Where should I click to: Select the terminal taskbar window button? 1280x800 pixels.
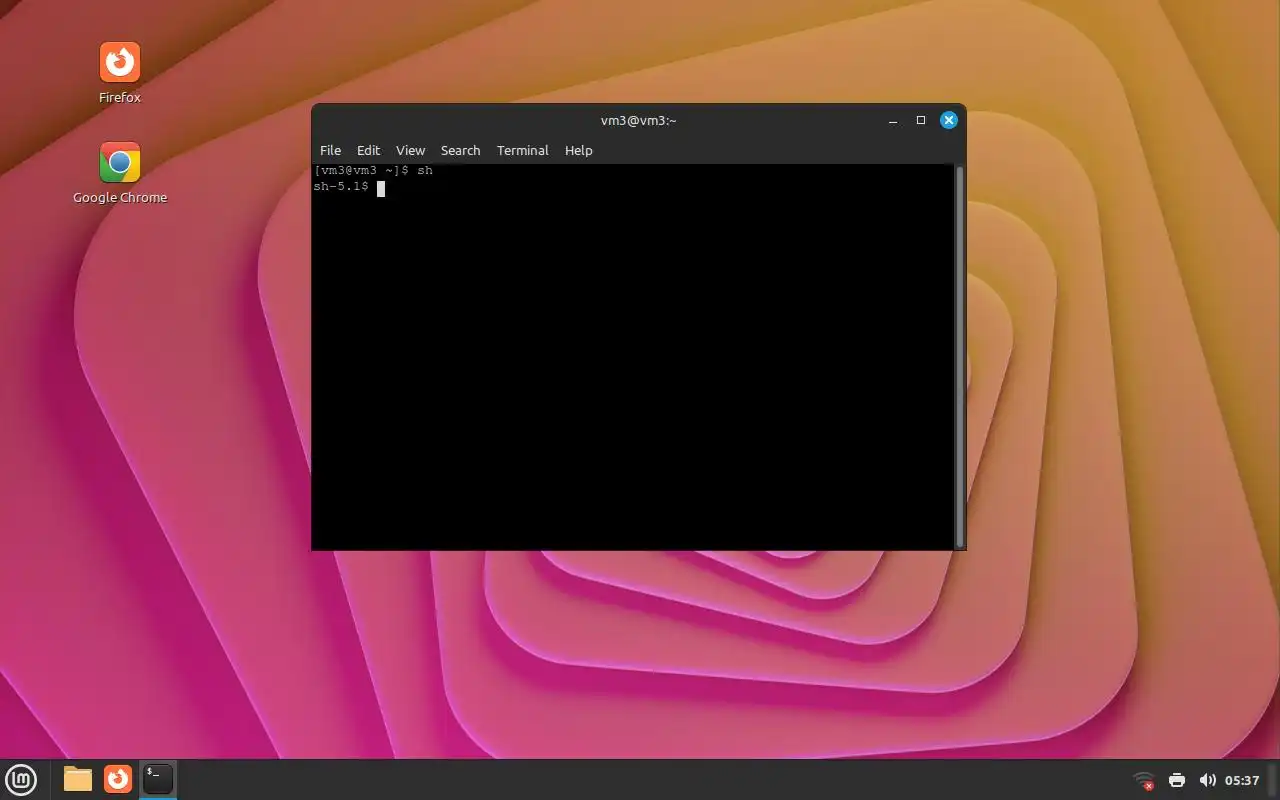tap(158, 779)
